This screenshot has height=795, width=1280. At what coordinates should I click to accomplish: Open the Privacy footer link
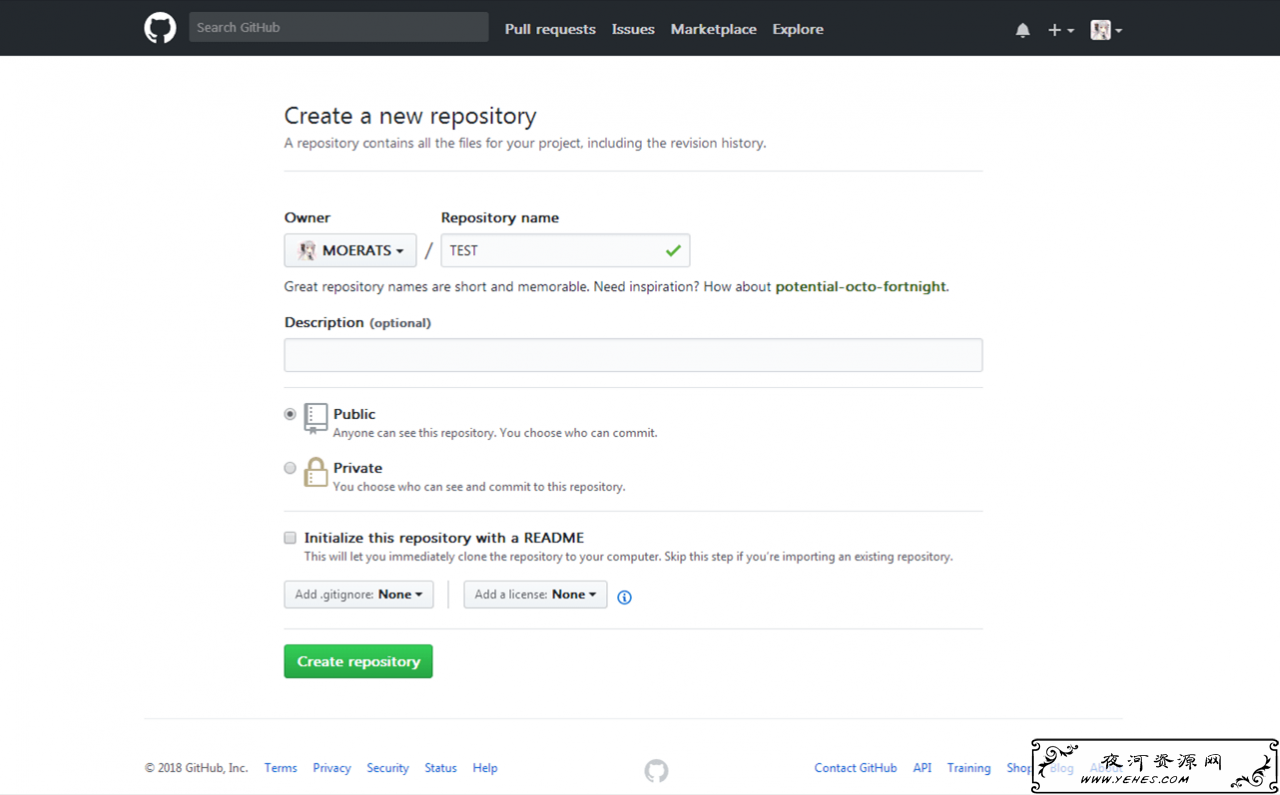[332, 768]
